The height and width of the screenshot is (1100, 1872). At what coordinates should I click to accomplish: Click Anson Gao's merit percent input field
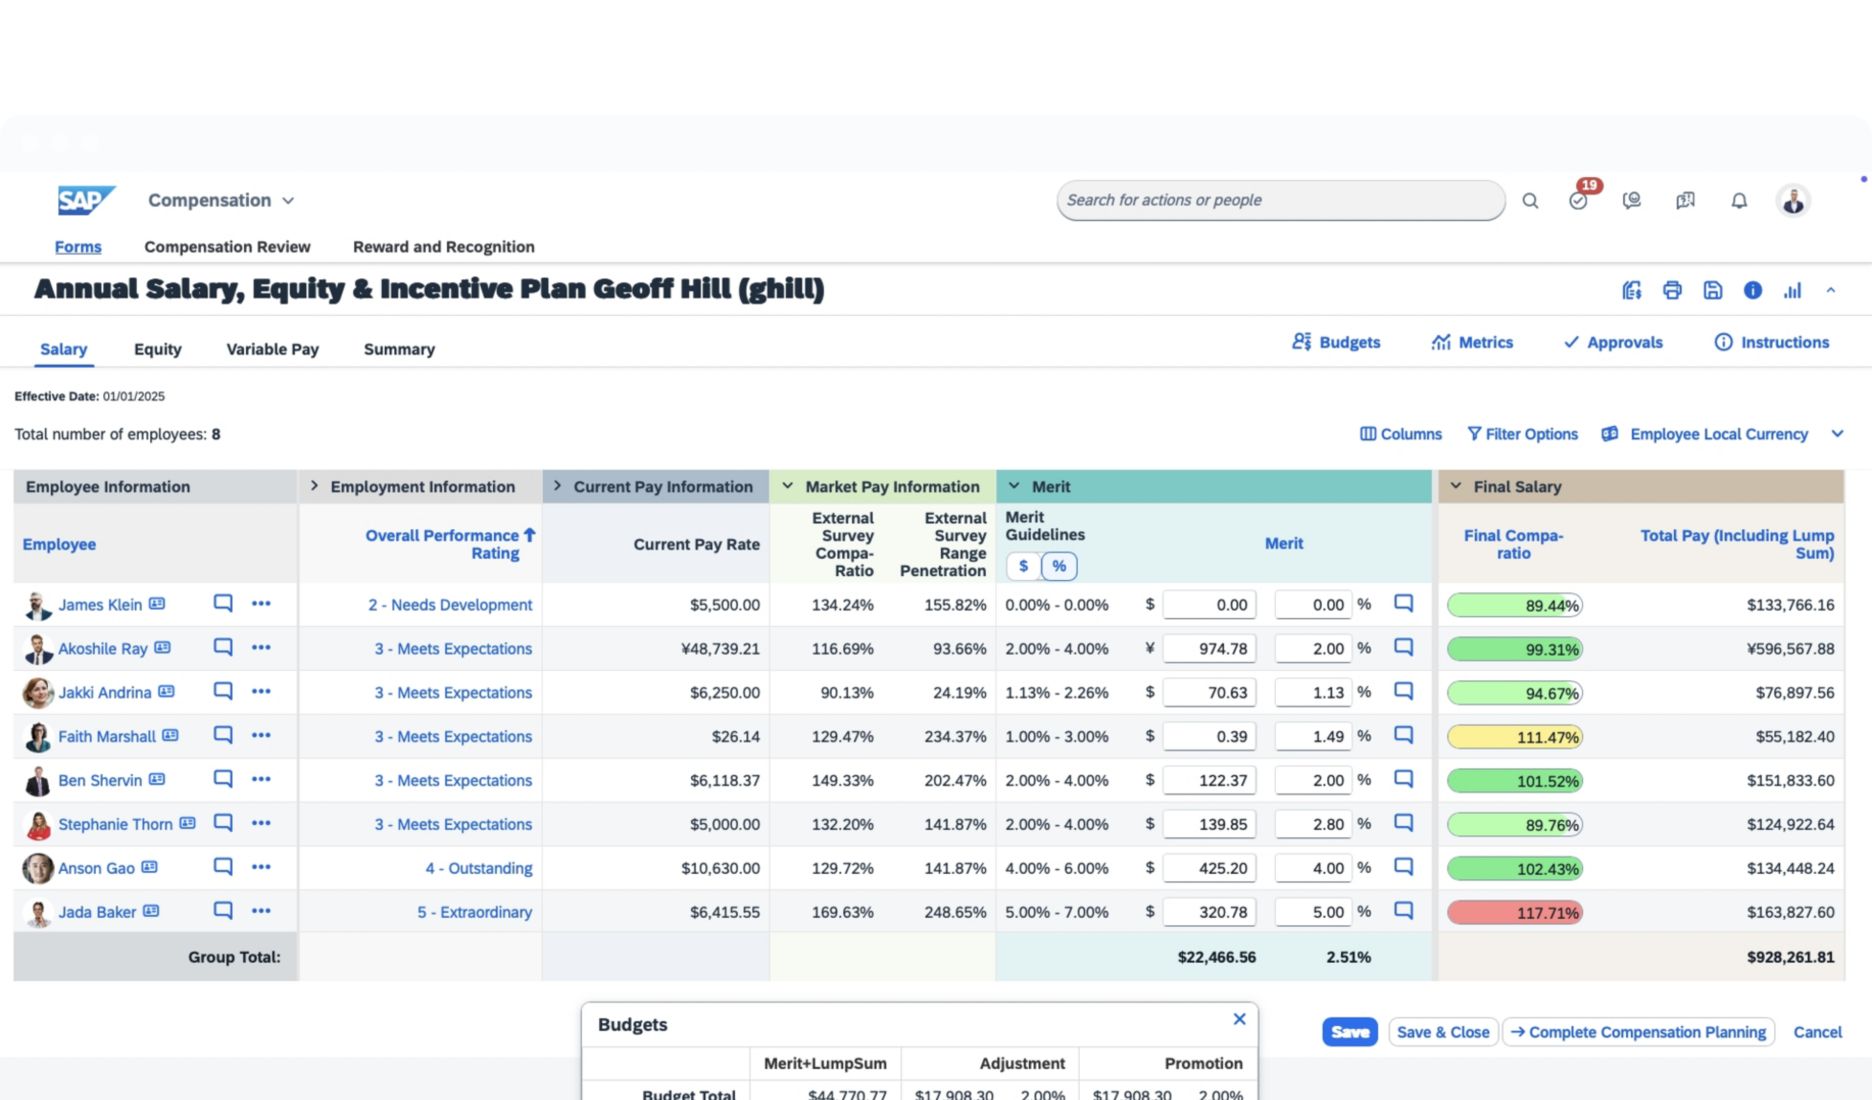click(1313, 868)
